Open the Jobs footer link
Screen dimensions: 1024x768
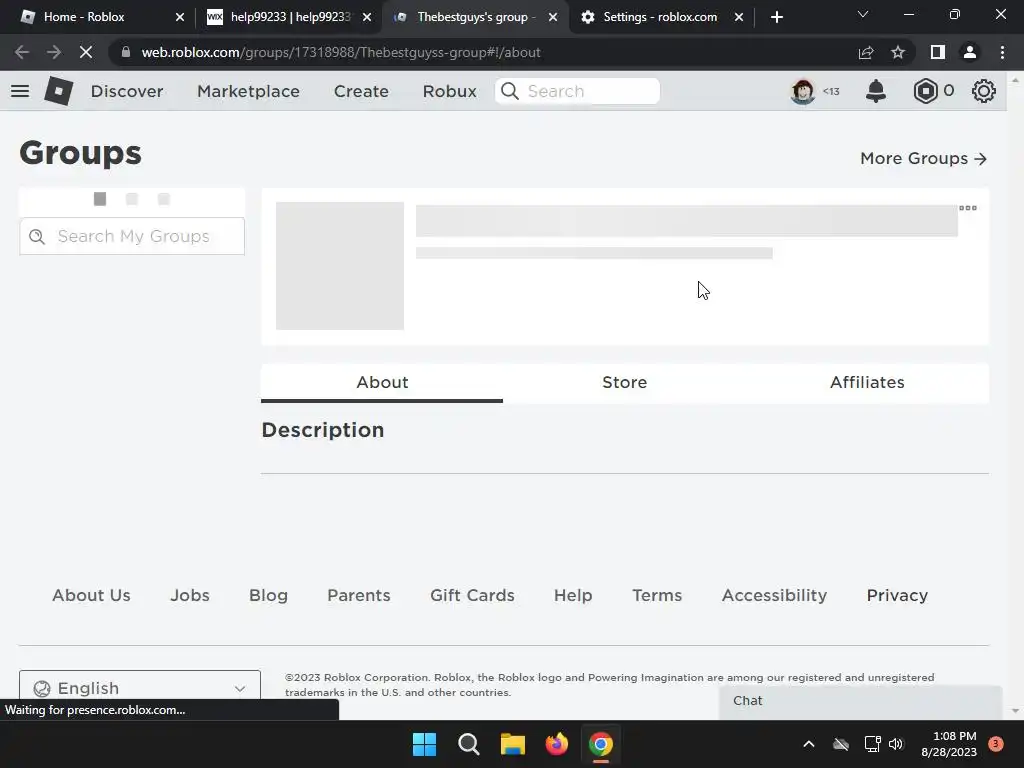pyautogui.click(x=190, y=596)
